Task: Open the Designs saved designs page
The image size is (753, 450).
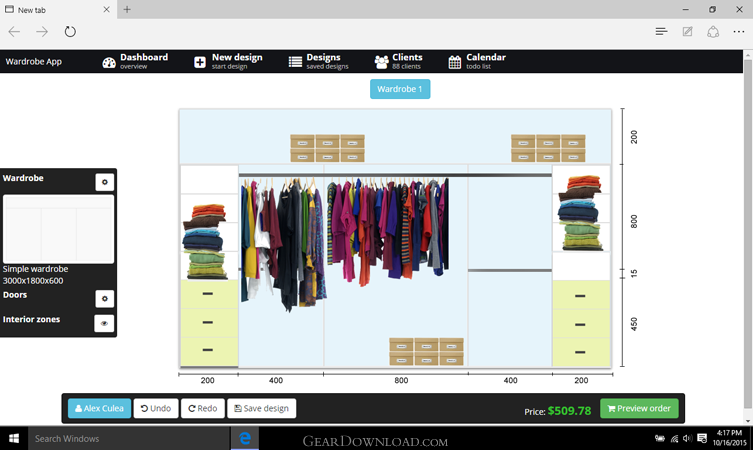Action: click(318, 61)
